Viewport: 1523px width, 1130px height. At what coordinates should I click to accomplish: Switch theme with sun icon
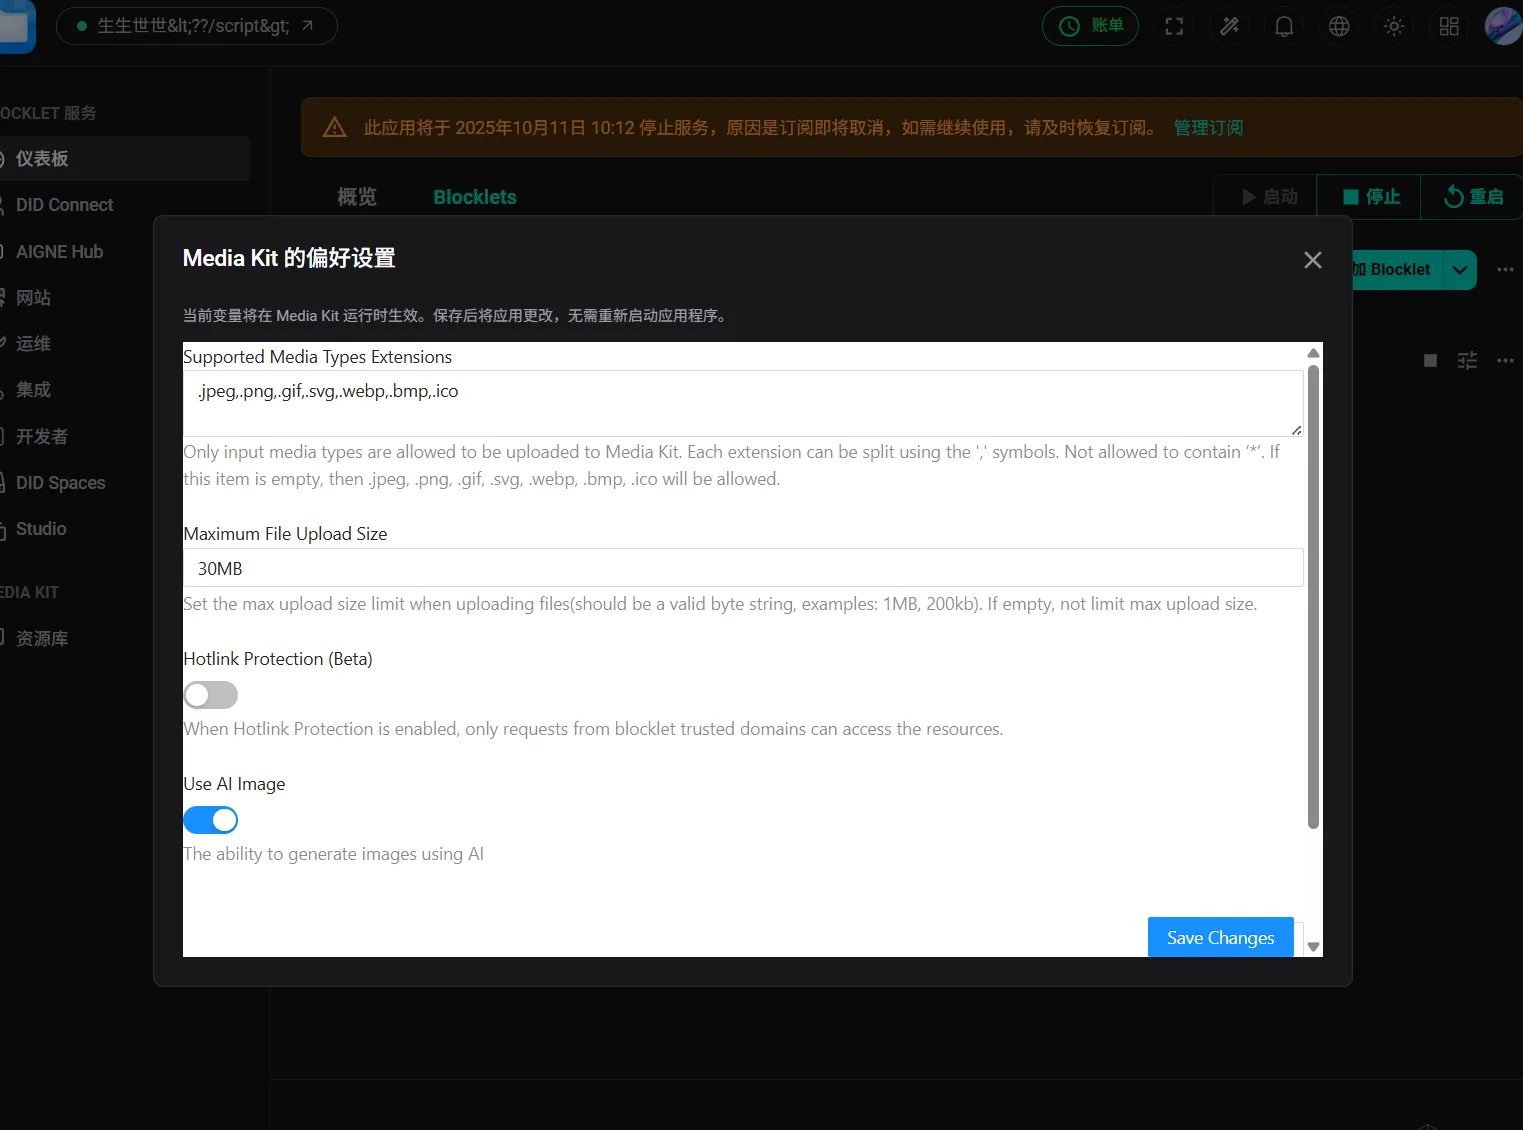click(1395, 27)
